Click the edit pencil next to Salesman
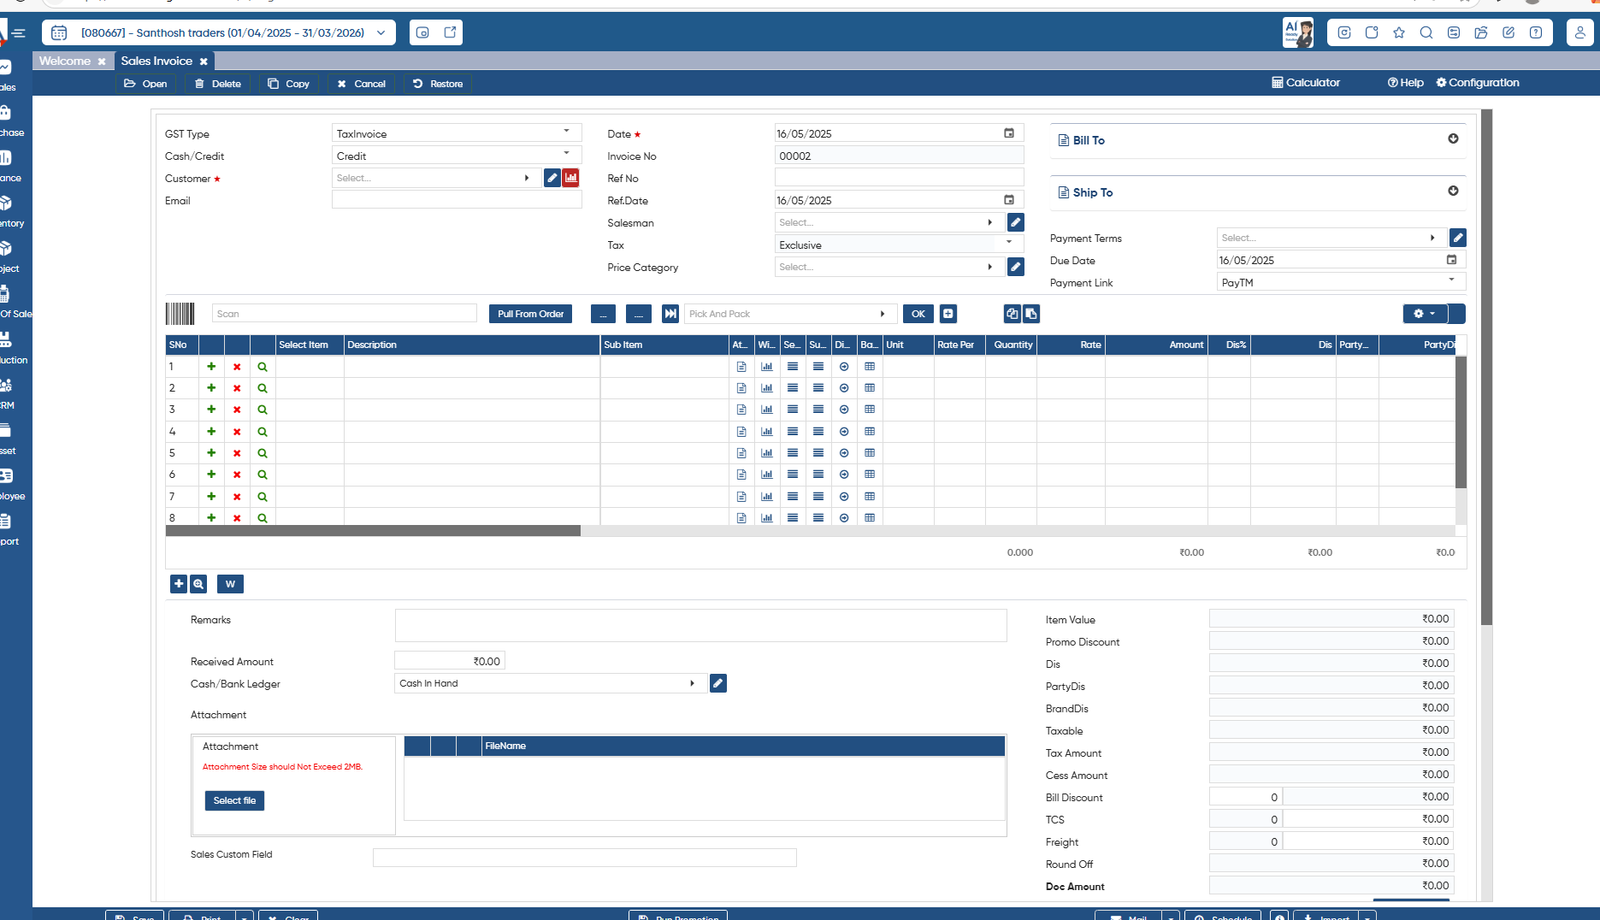Viewport: 1600px width, 920px height. coord(1015,223)
